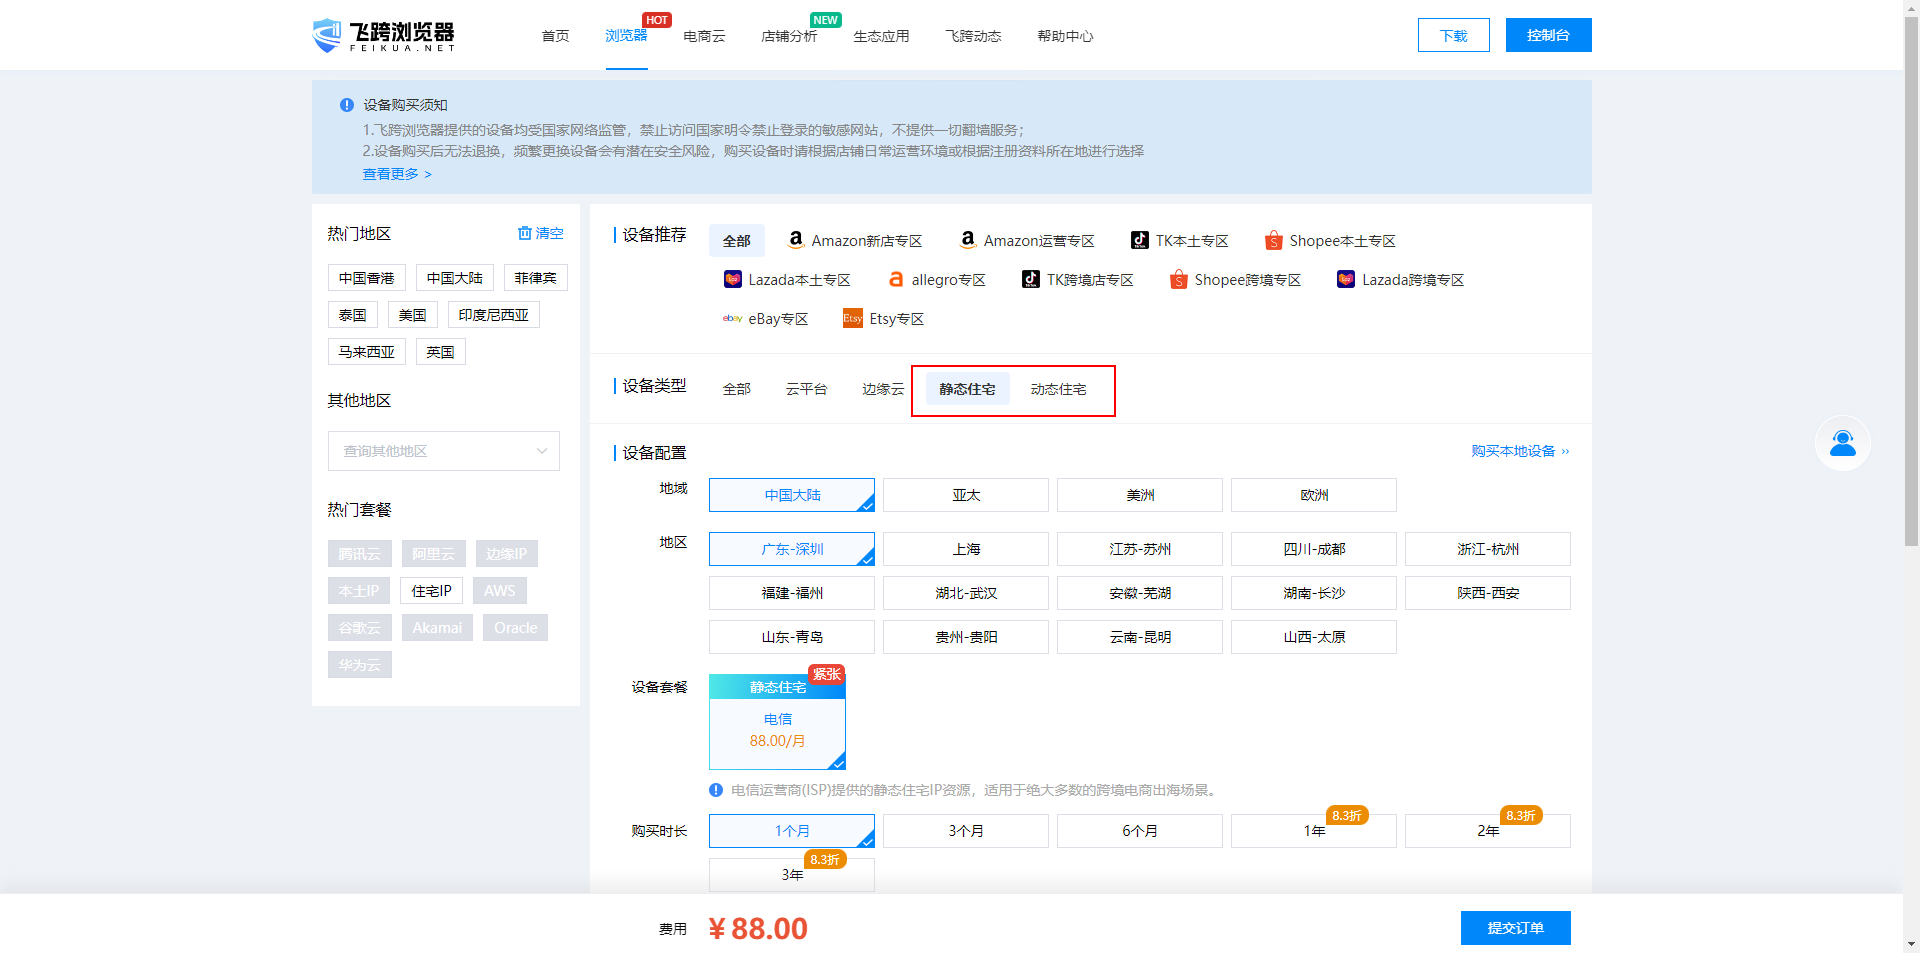Open 购买本地设备 link
The width and height of the screenshot is (1920, 953).
(1520, 451)
